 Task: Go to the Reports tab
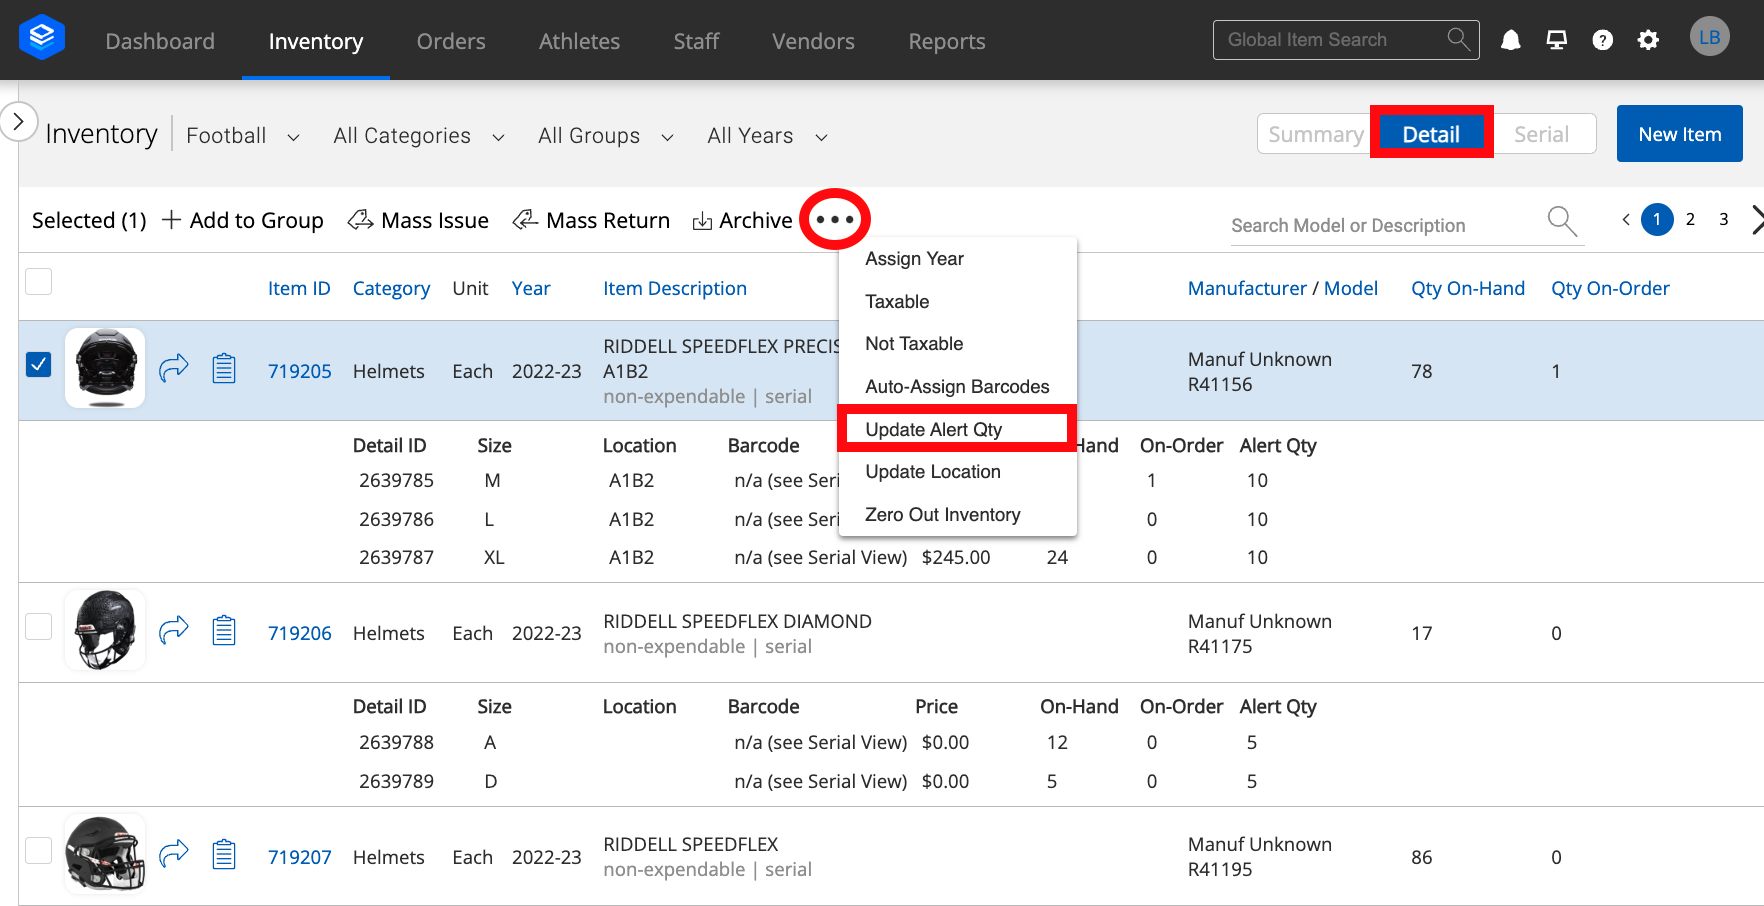click(x=947, y=41)
